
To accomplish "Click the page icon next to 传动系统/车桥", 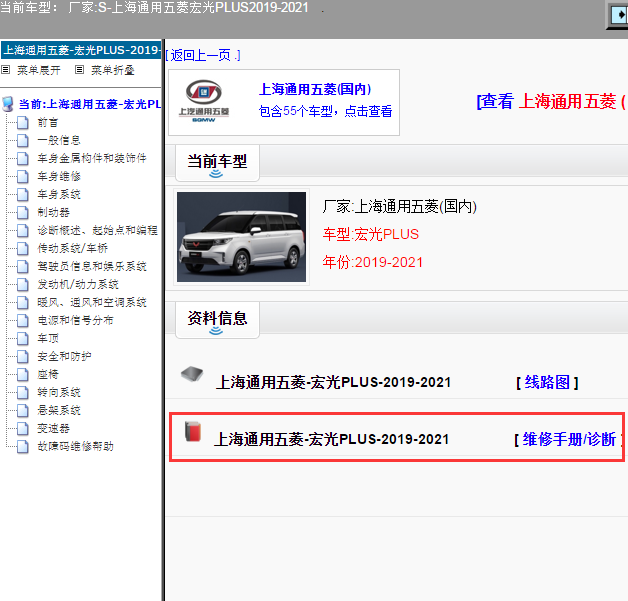I will (x=23, y=248).
